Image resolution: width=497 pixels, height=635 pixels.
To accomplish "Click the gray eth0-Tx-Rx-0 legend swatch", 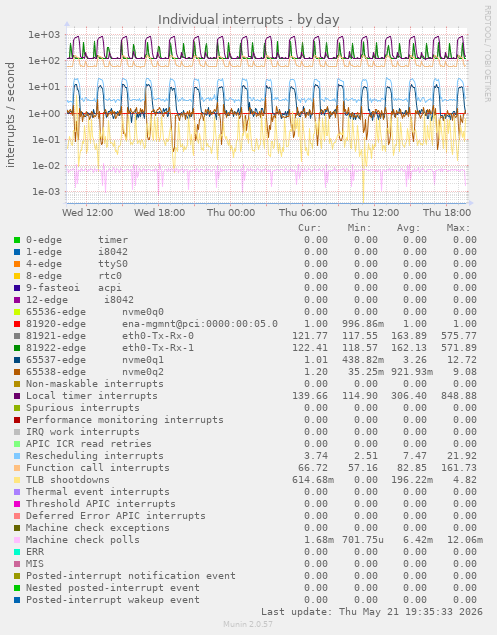I will click(17, 336).
